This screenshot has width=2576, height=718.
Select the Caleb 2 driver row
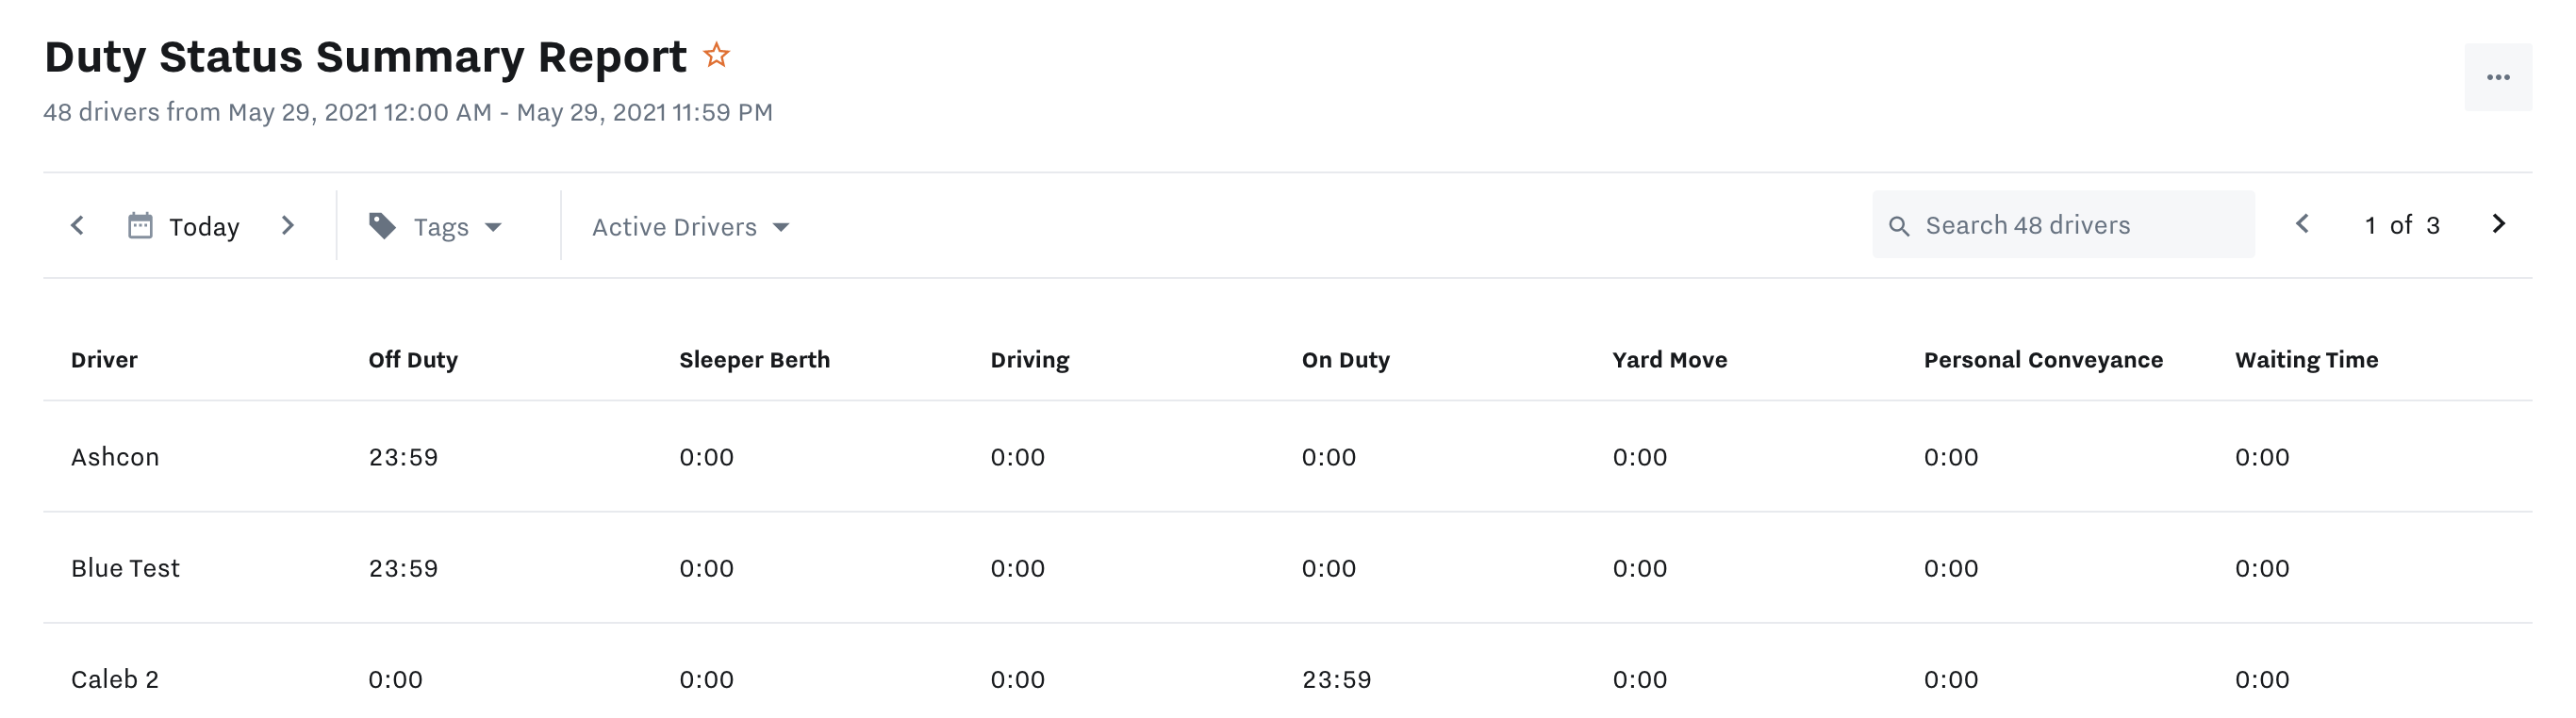pyautogui.click(x=115, y=680)
